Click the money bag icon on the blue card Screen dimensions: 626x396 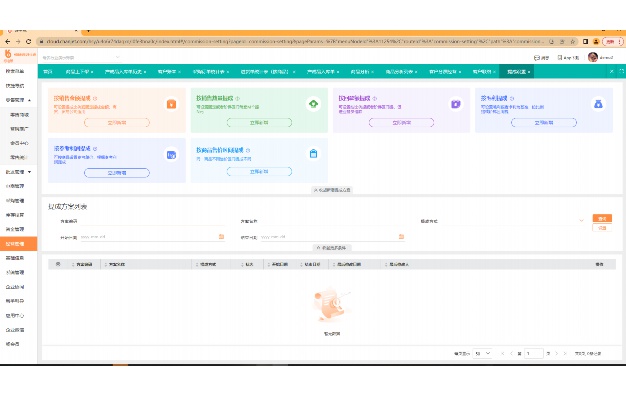click(598, 104)
